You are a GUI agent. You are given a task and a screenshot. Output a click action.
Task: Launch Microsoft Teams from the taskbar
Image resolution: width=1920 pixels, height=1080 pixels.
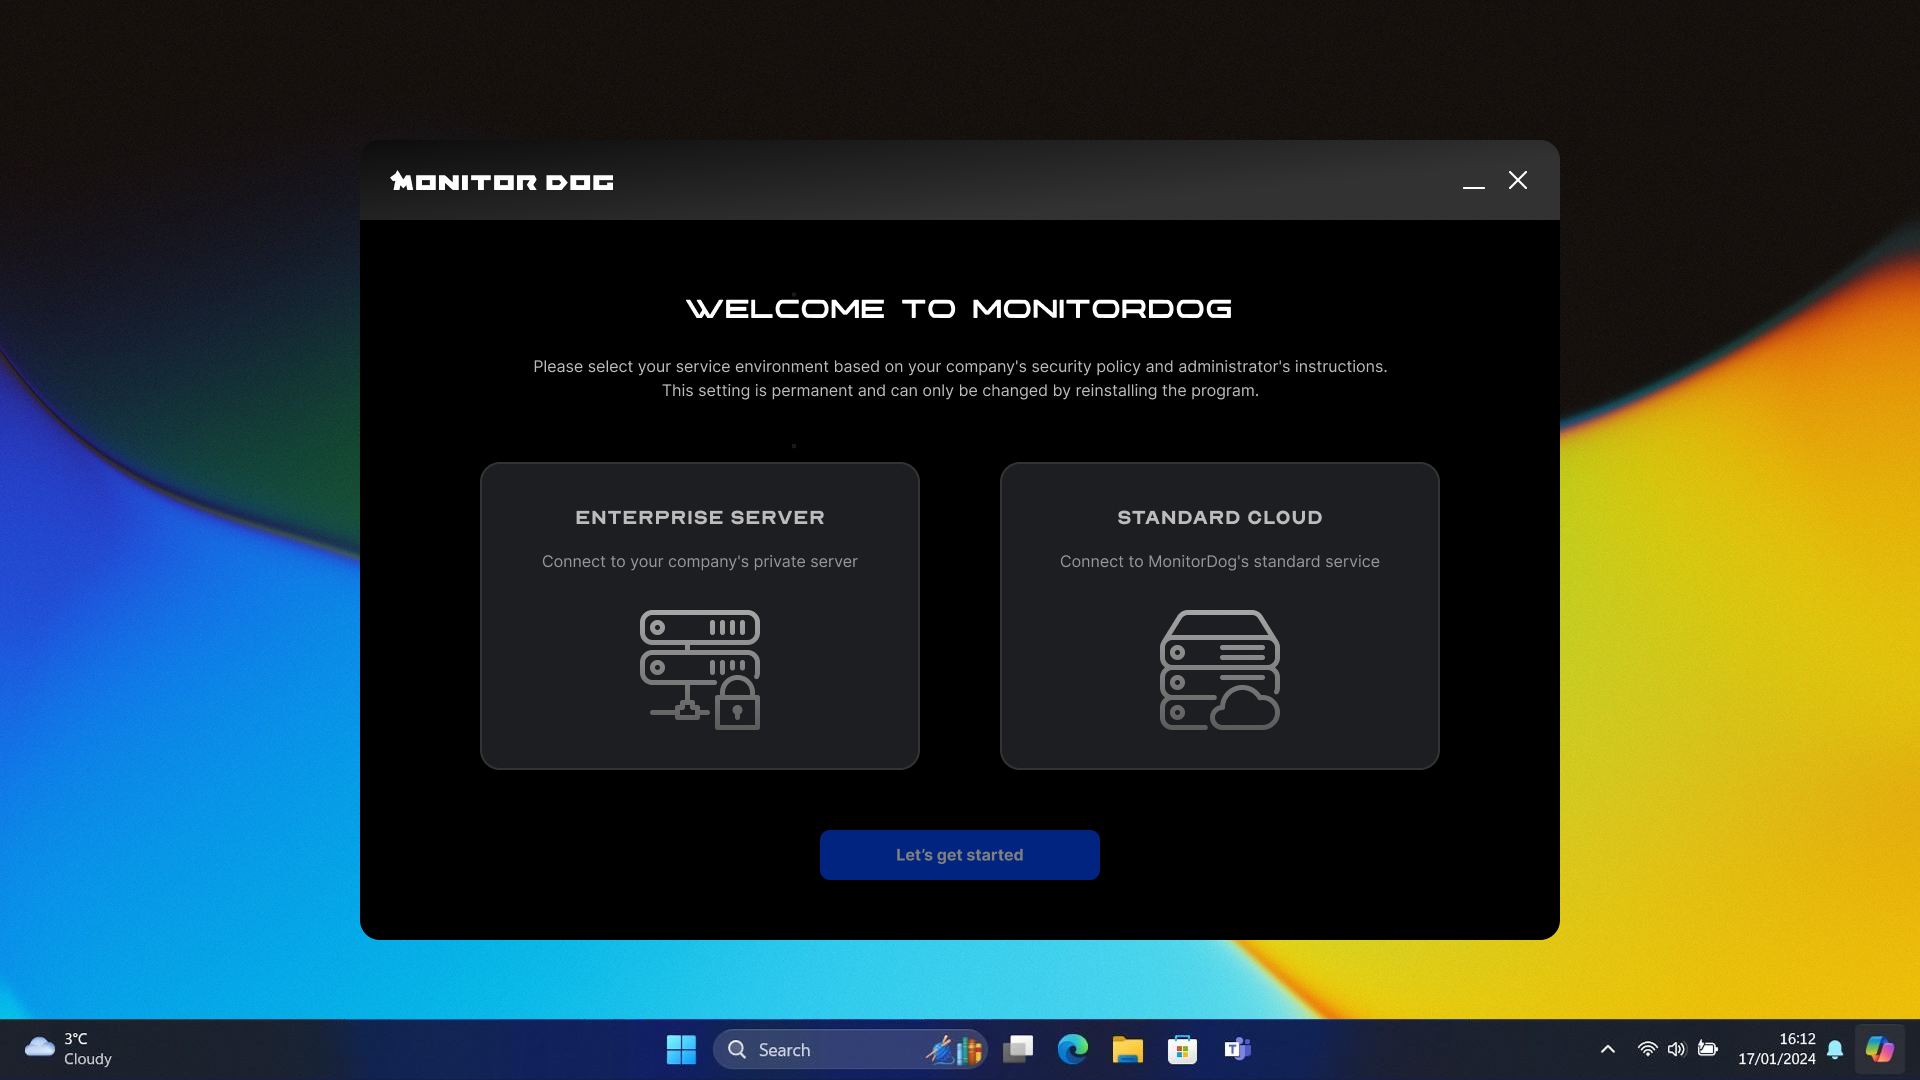coord(1236,1049)
